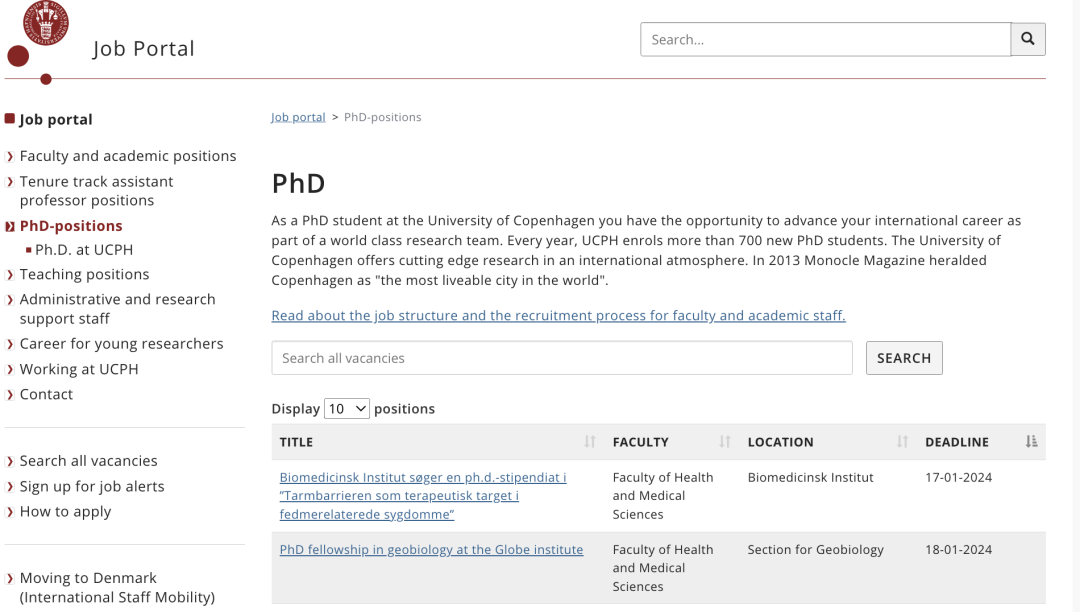Open the Display positions count dropdown
This screenshot has height=612, width=1080.
click(347, 409)
